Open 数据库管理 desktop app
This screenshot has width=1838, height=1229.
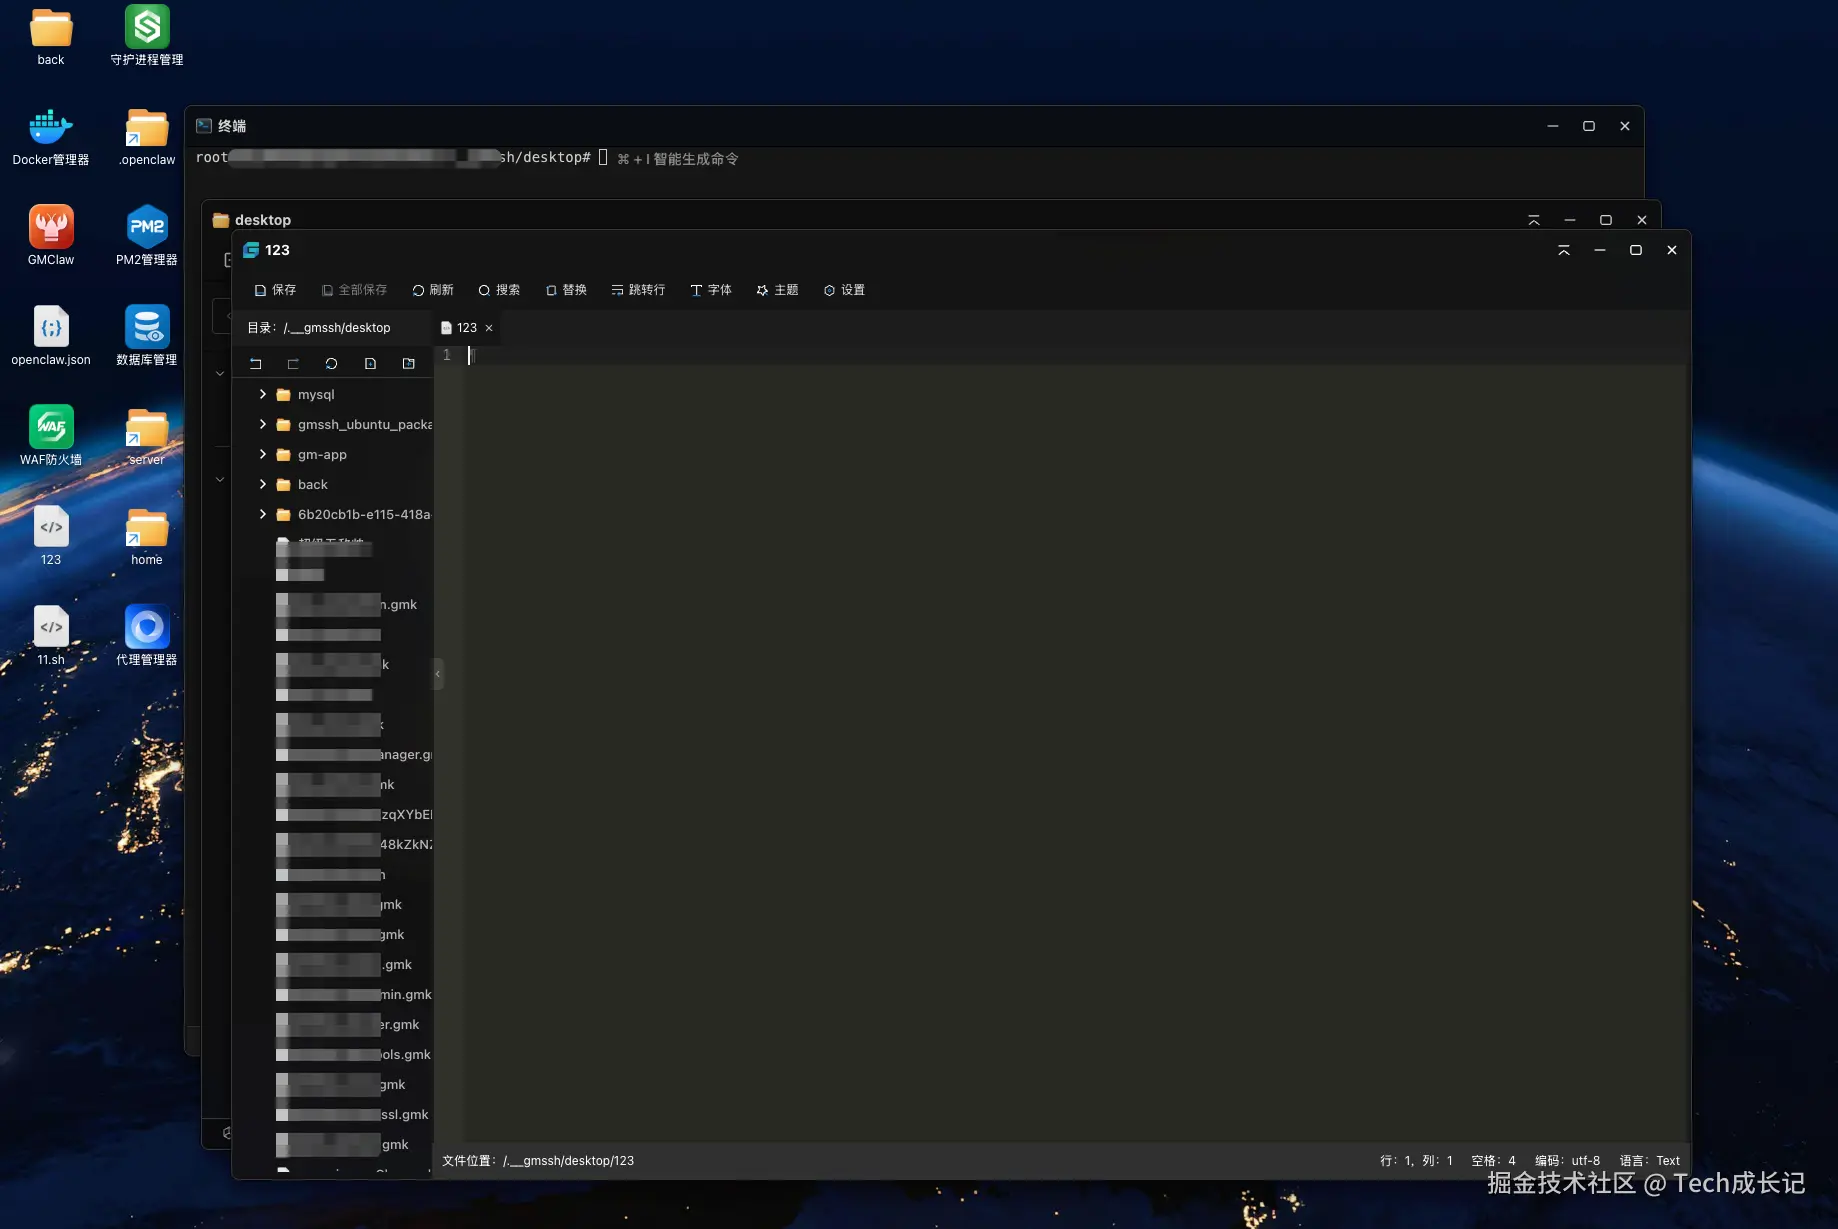point(147,336)
